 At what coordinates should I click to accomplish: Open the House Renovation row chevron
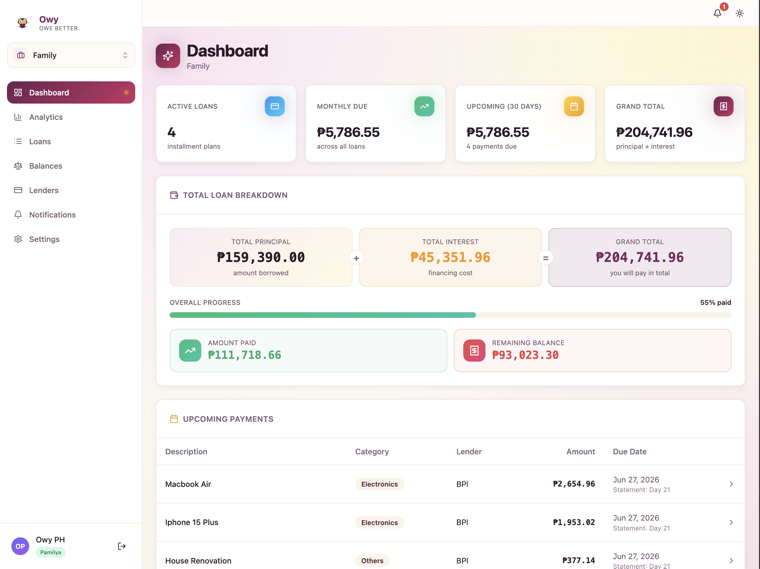click(731, 561)
